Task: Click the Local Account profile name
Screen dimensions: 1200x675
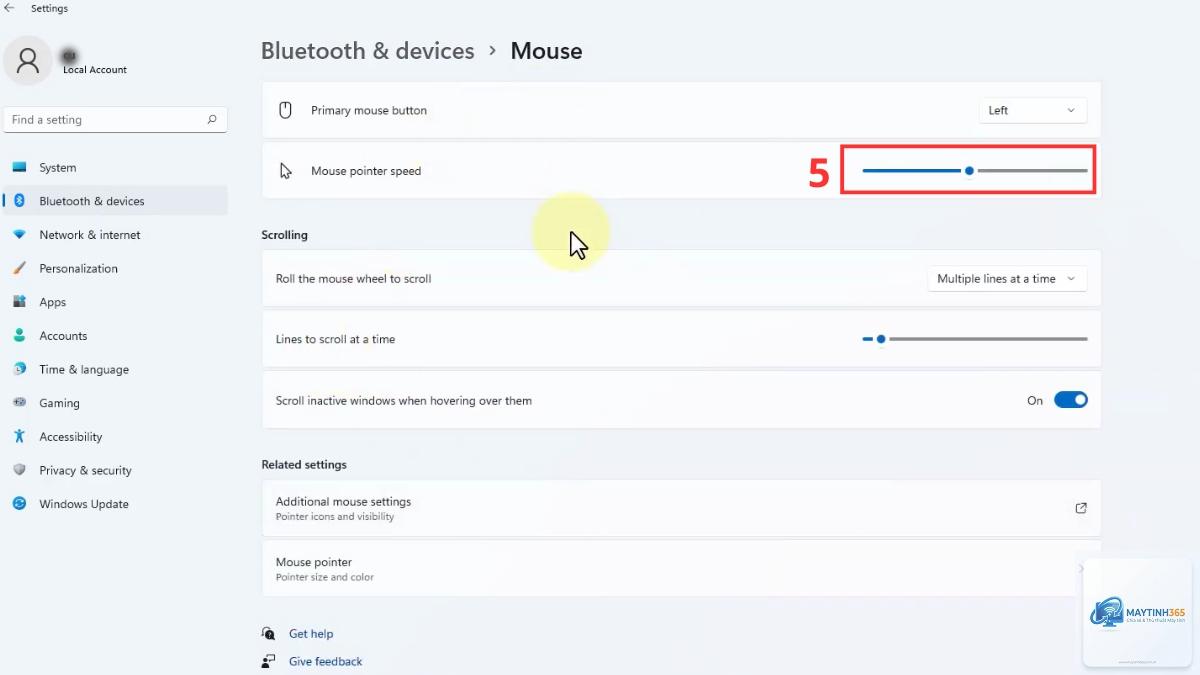Action: point(95,70)
